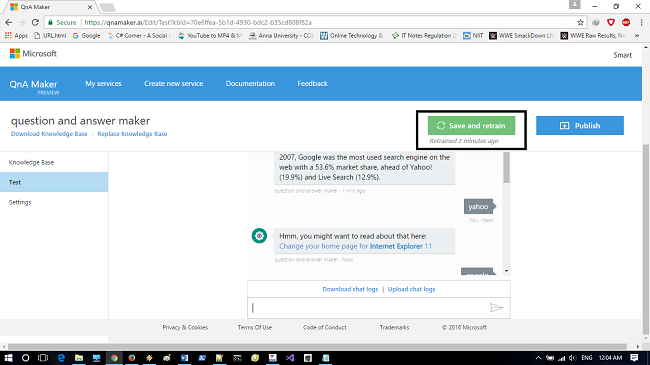
Task: Click Upload chat logs link
Action: 412,289
